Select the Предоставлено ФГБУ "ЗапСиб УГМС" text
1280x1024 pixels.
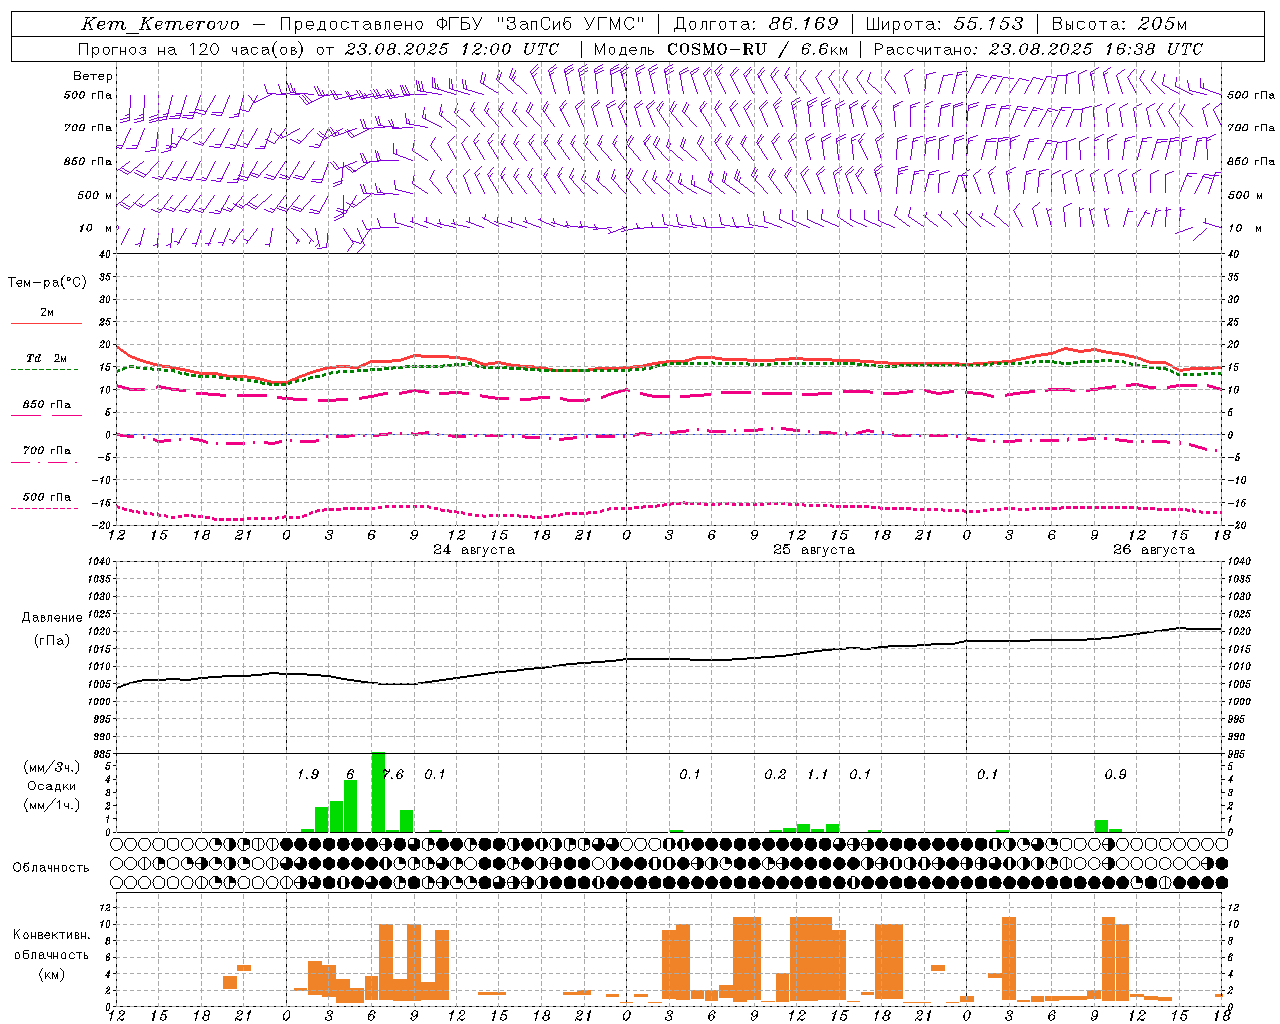(462, 24)
